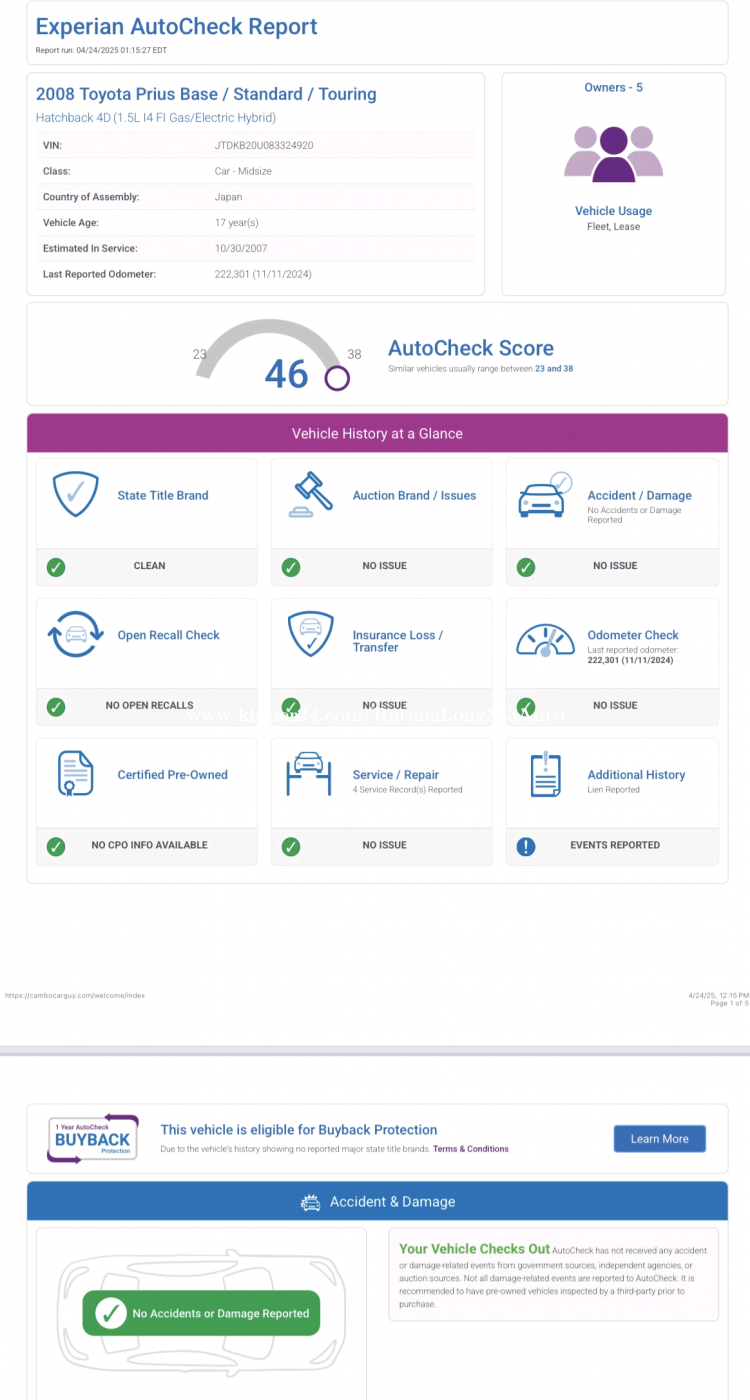Click the EVENTS REPORTED status label
Screen dimensions: 750x1400
tap(615, 845)
